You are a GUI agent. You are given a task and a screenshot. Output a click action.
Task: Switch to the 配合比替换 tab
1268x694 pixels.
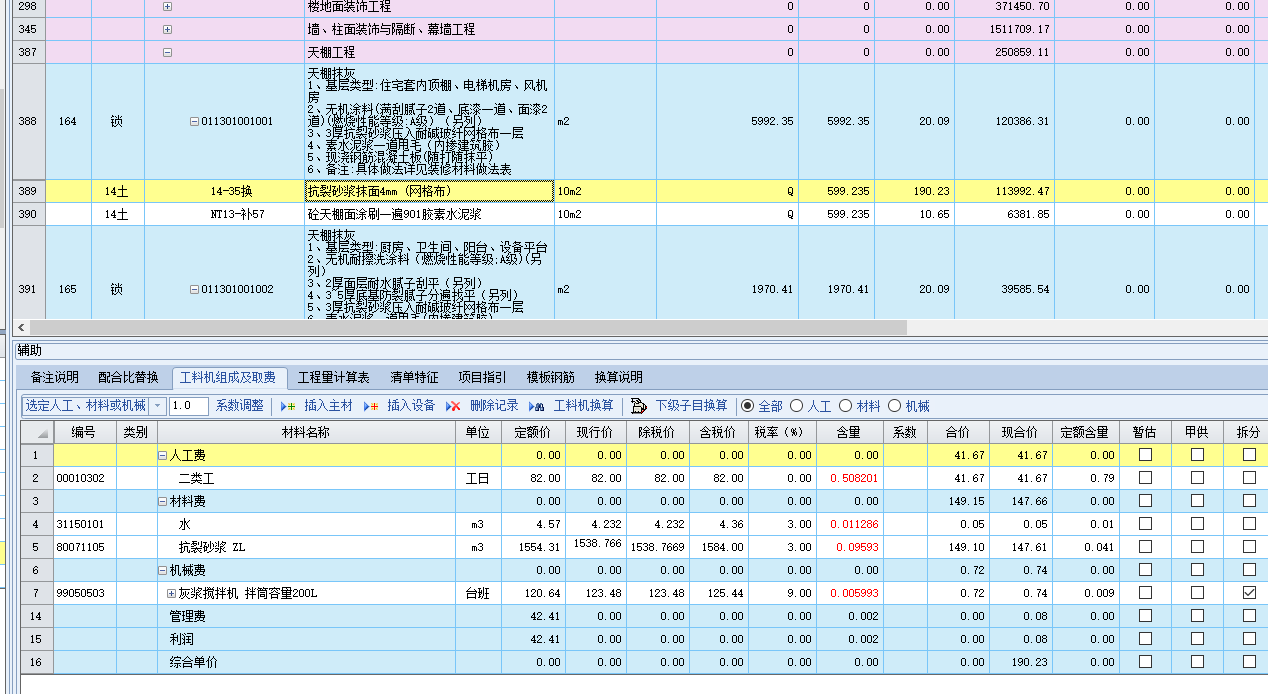click(129, 378)
